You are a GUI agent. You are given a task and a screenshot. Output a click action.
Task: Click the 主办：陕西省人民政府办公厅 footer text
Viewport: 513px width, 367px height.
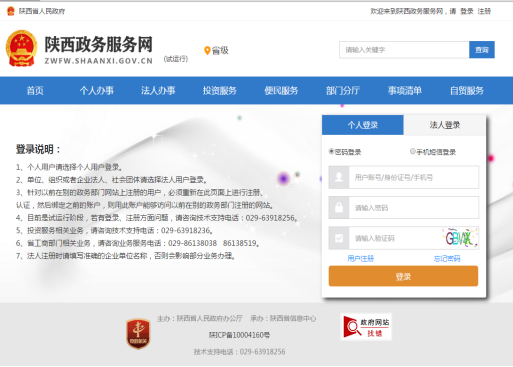click(x=200, y=318)
